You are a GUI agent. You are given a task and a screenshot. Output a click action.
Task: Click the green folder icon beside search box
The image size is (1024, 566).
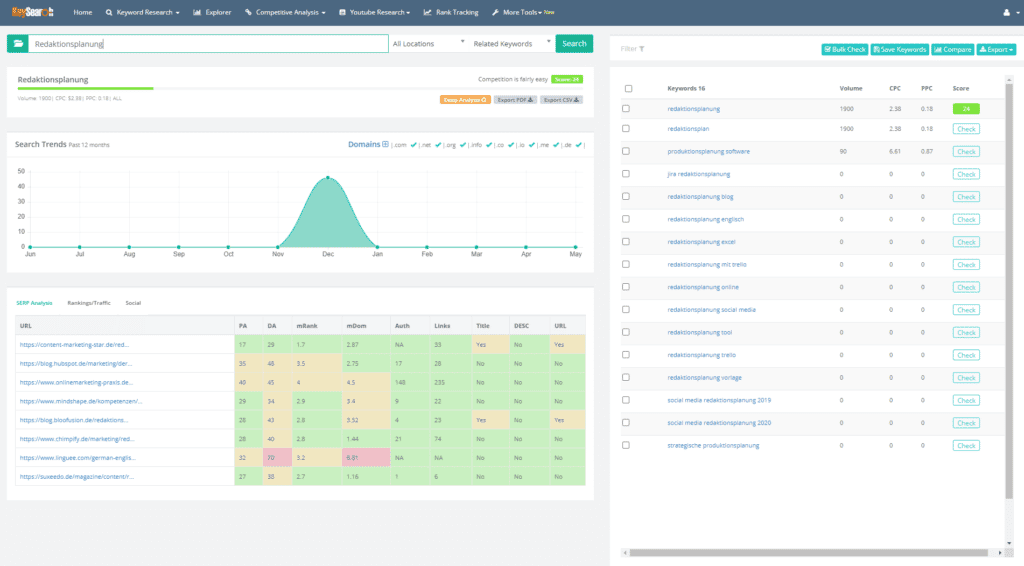[16, 44]
